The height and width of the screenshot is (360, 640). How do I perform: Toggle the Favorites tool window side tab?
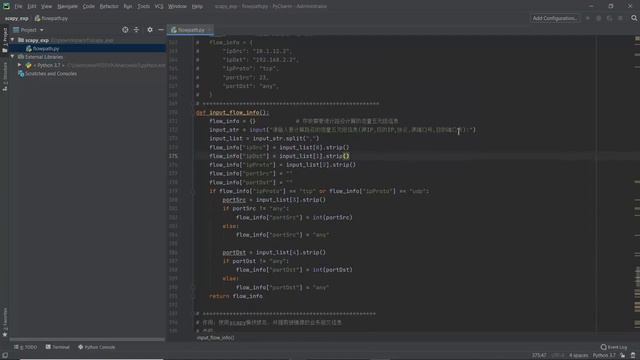(x=5, y=322)
